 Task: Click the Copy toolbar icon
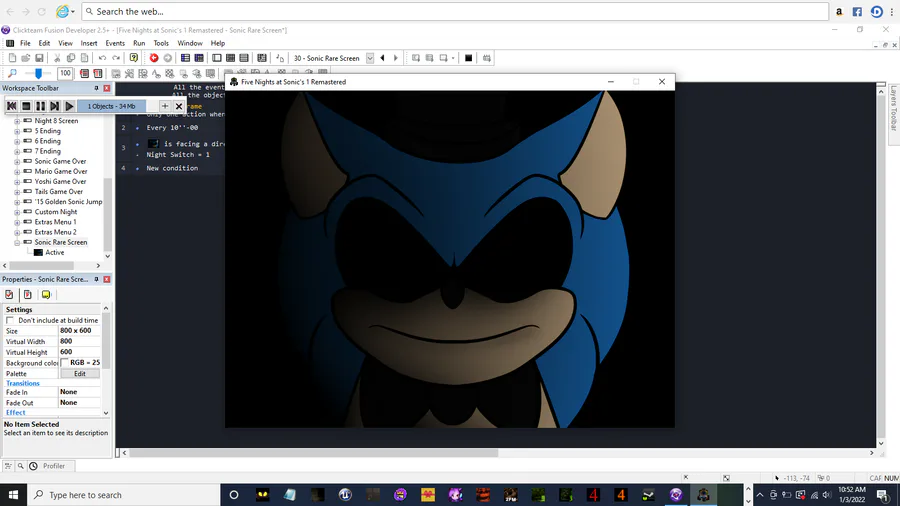[71, 58]
